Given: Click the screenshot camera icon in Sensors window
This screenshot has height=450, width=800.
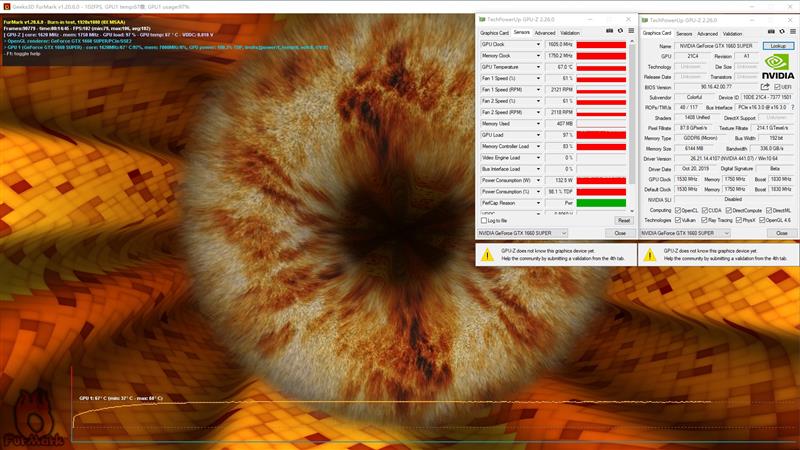Looking at the screenshot, I should coord(609,31).
